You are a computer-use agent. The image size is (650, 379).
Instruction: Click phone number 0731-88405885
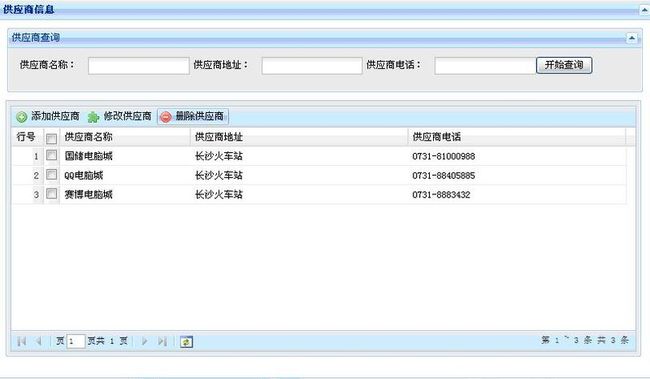[x=444, y=175]
